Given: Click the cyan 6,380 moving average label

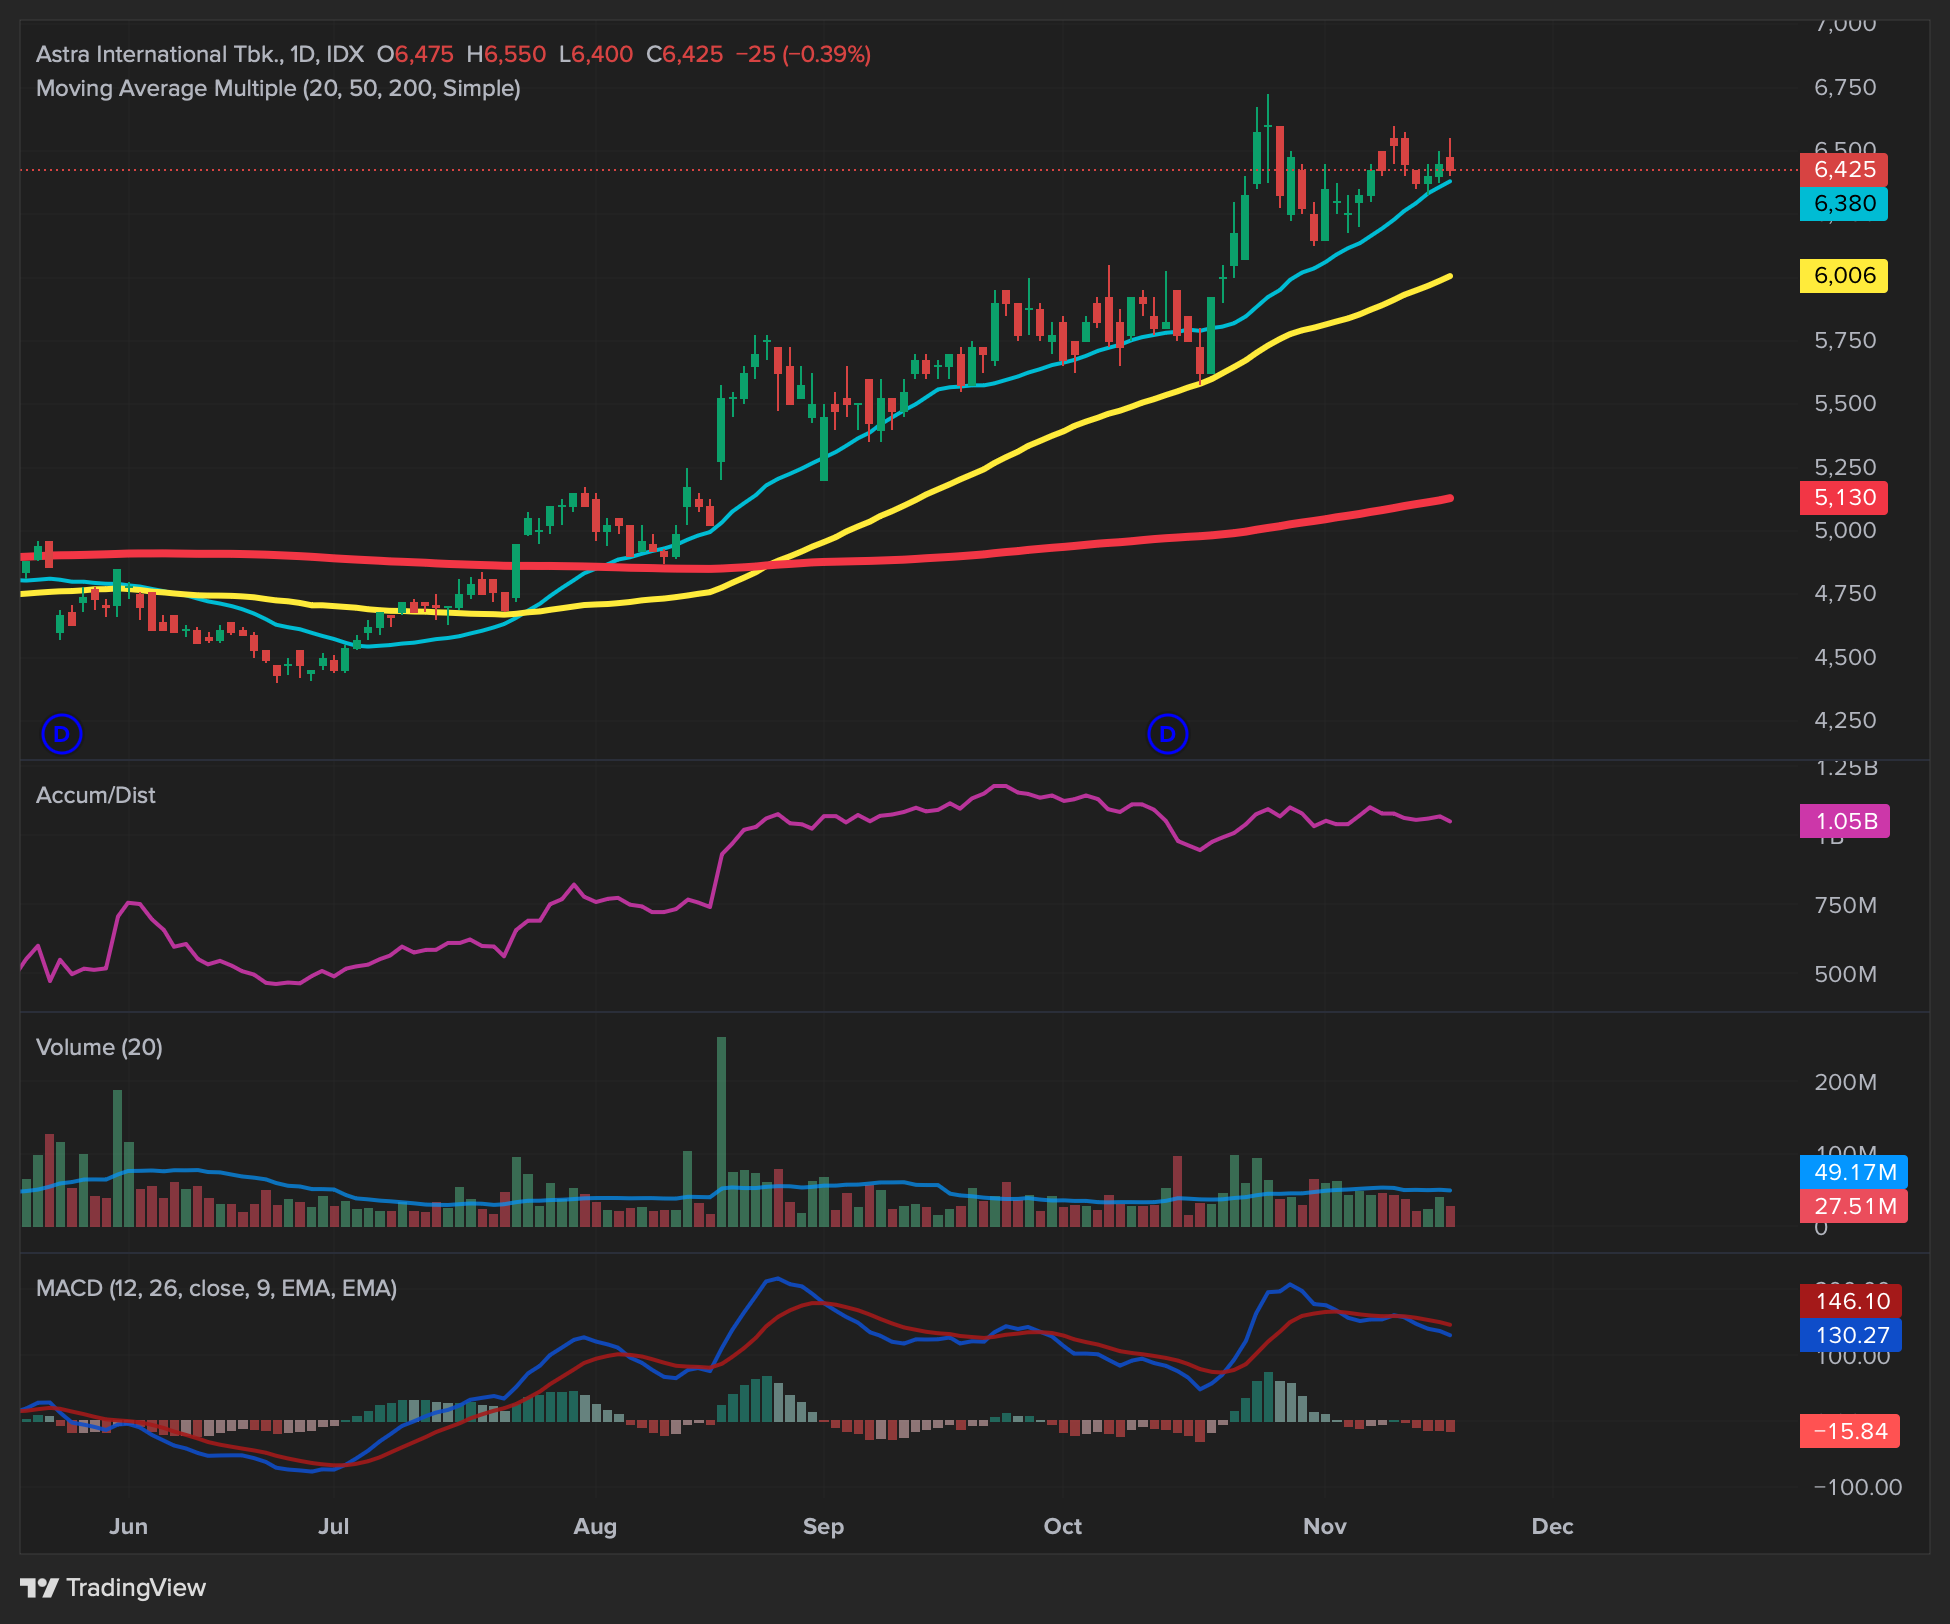Looking at the screenshot, I should point(1843,204).
